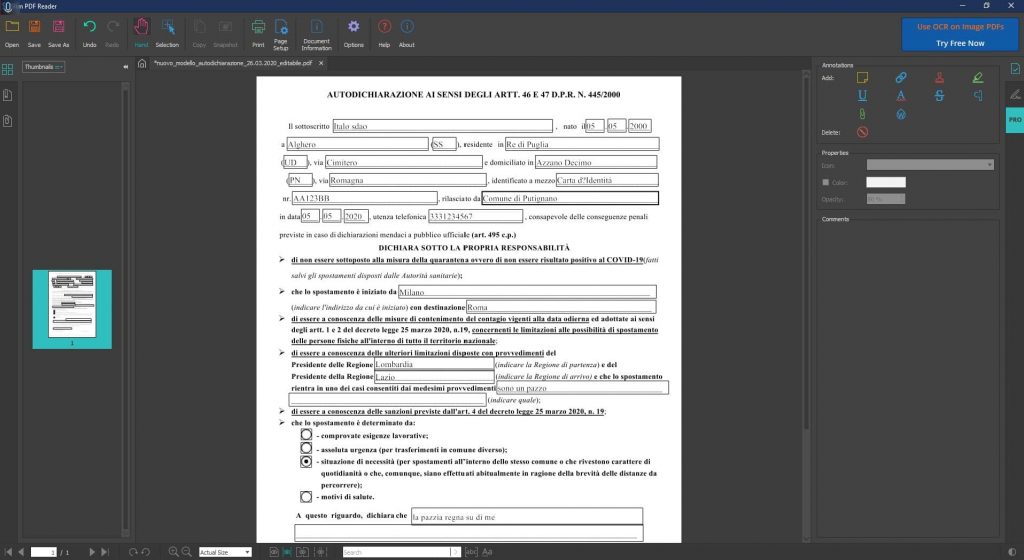The width and height of the screenshot is (1024, 560).
Task: Click the 'Lombardia' region field
Action: tap(434, 364)
